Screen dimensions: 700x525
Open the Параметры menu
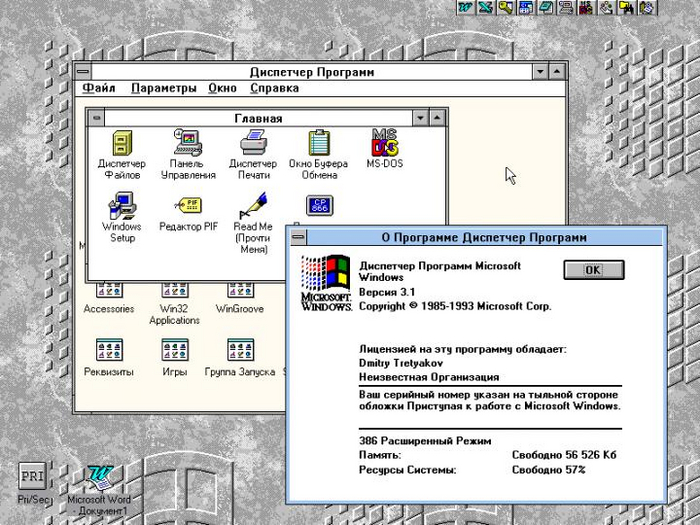[x=163, y=88]
